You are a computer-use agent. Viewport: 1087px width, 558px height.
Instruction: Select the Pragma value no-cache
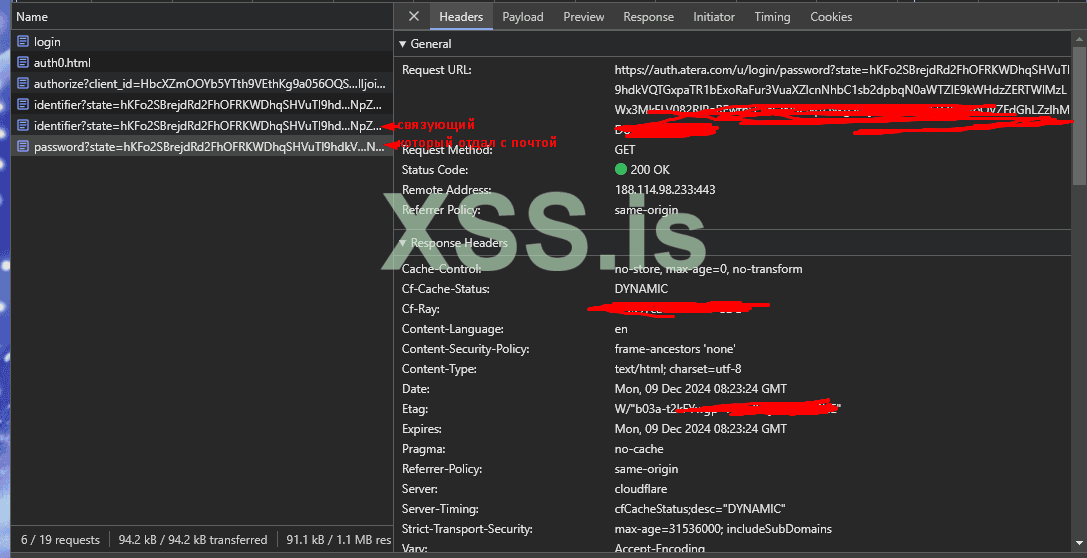(638, 448)
